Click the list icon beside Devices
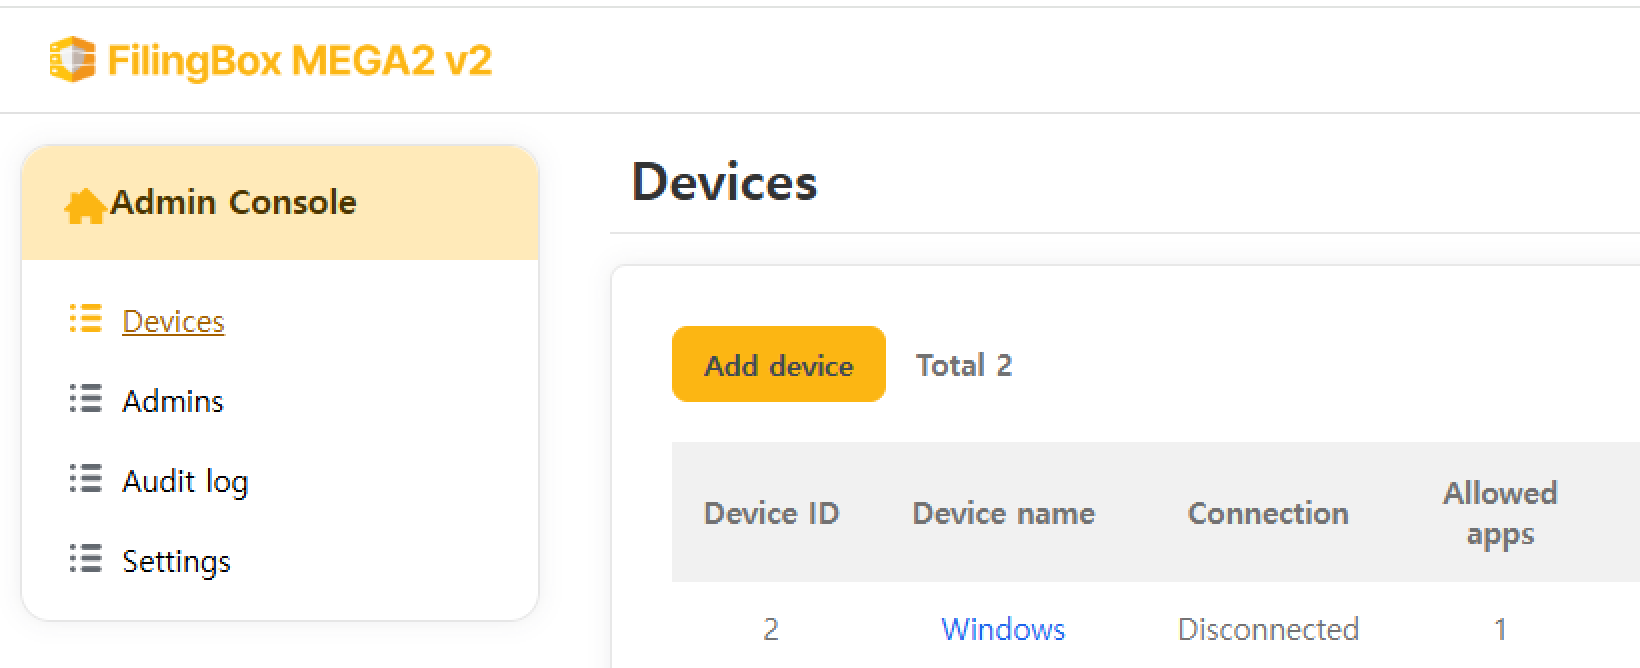Screen dimensions: 1640x668 86,319
